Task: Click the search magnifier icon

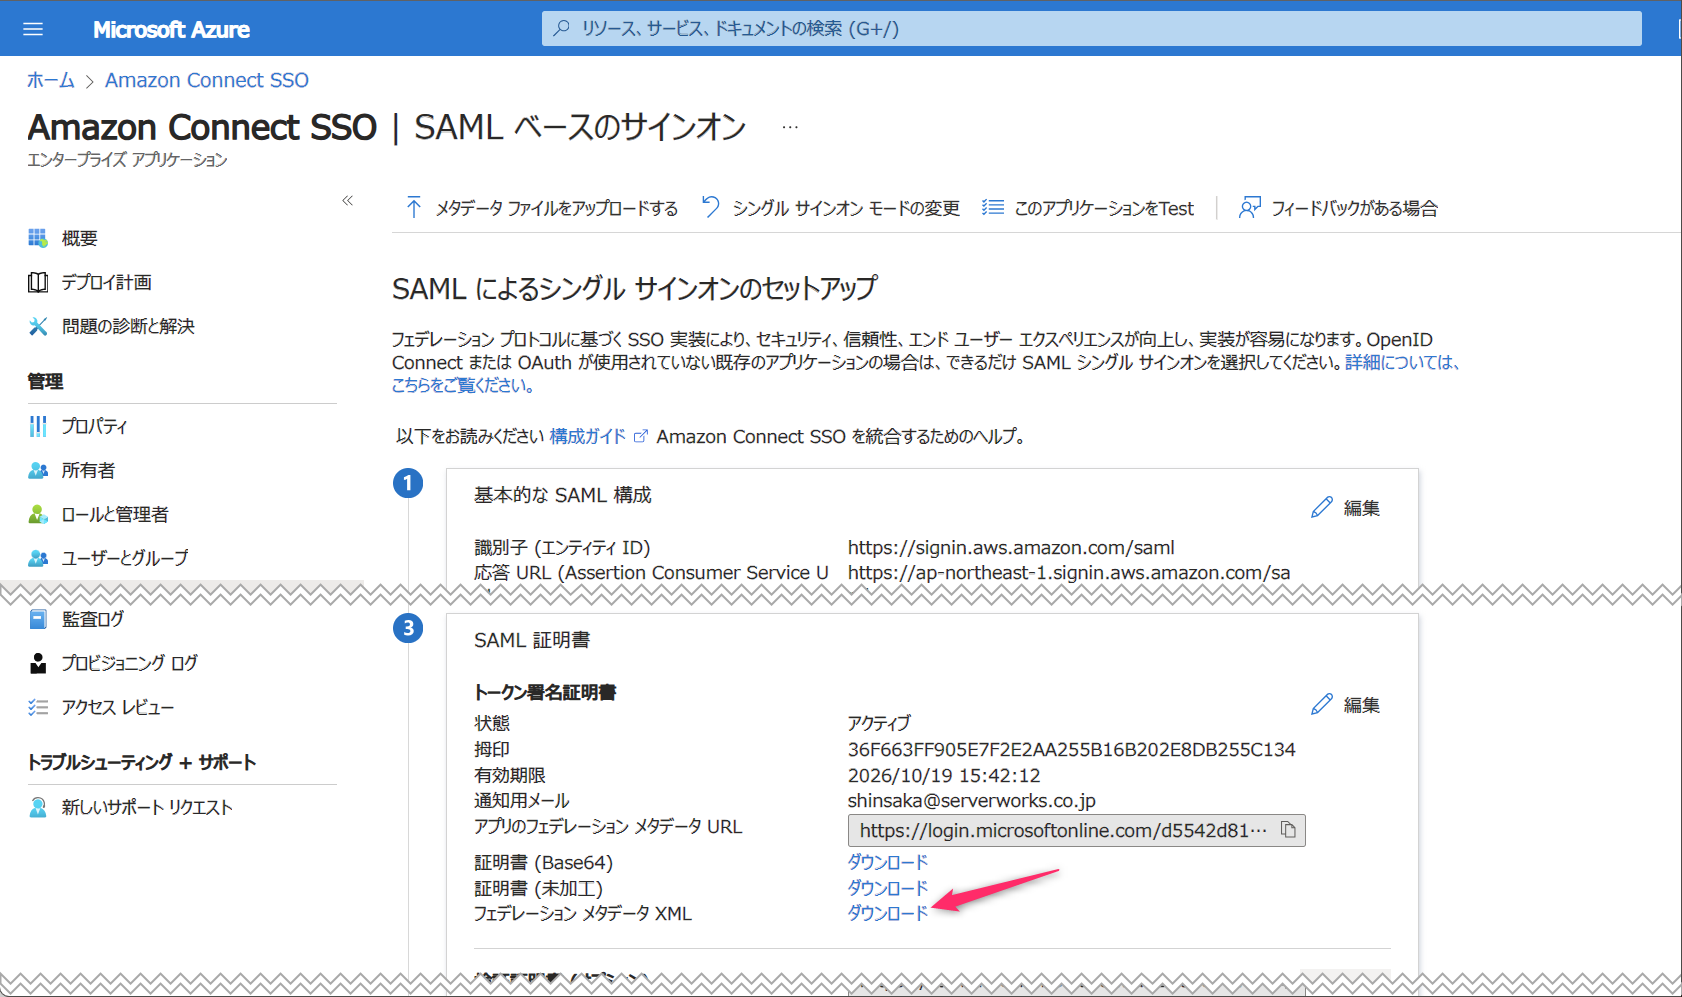Action: [562, 28]
